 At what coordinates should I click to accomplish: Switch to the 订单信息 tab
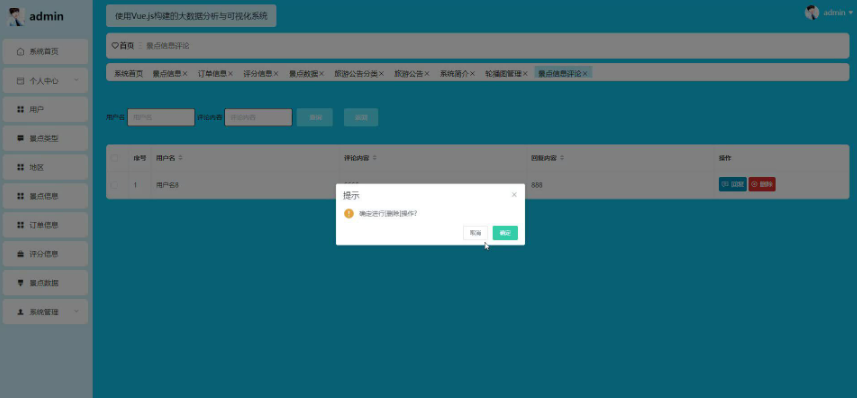pyautogui.click(x=212, y=73)
